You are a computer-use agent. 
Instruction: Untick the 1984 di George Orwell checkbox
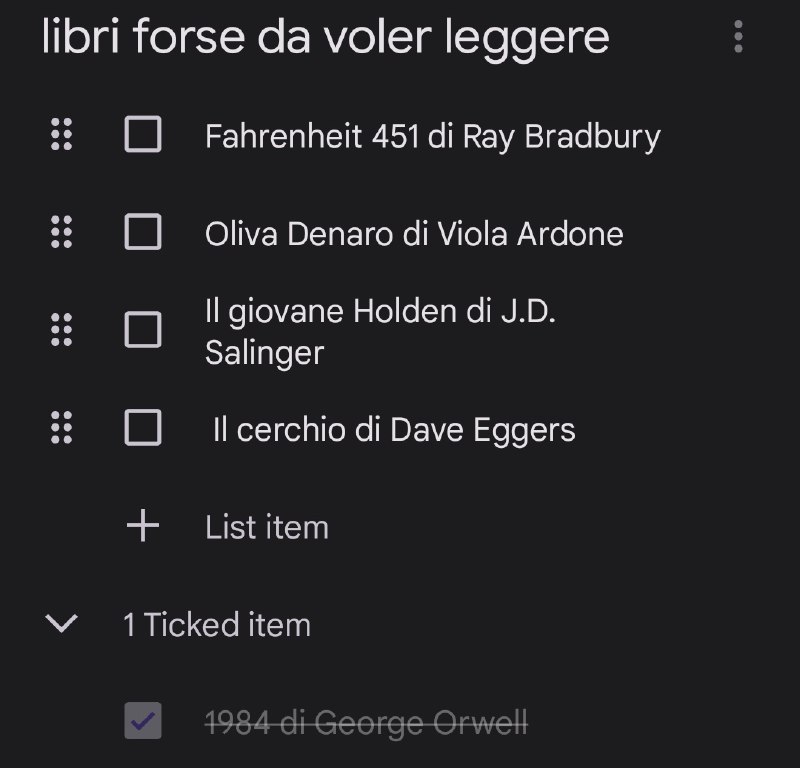[x=143, y=721]
